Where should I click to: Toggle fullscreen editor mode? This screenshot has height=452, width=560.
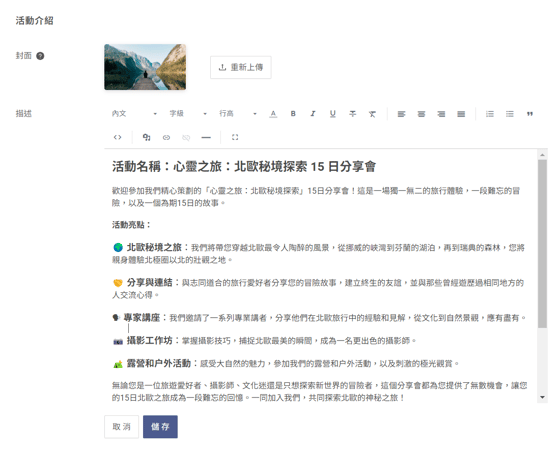(x=235, y=137)
